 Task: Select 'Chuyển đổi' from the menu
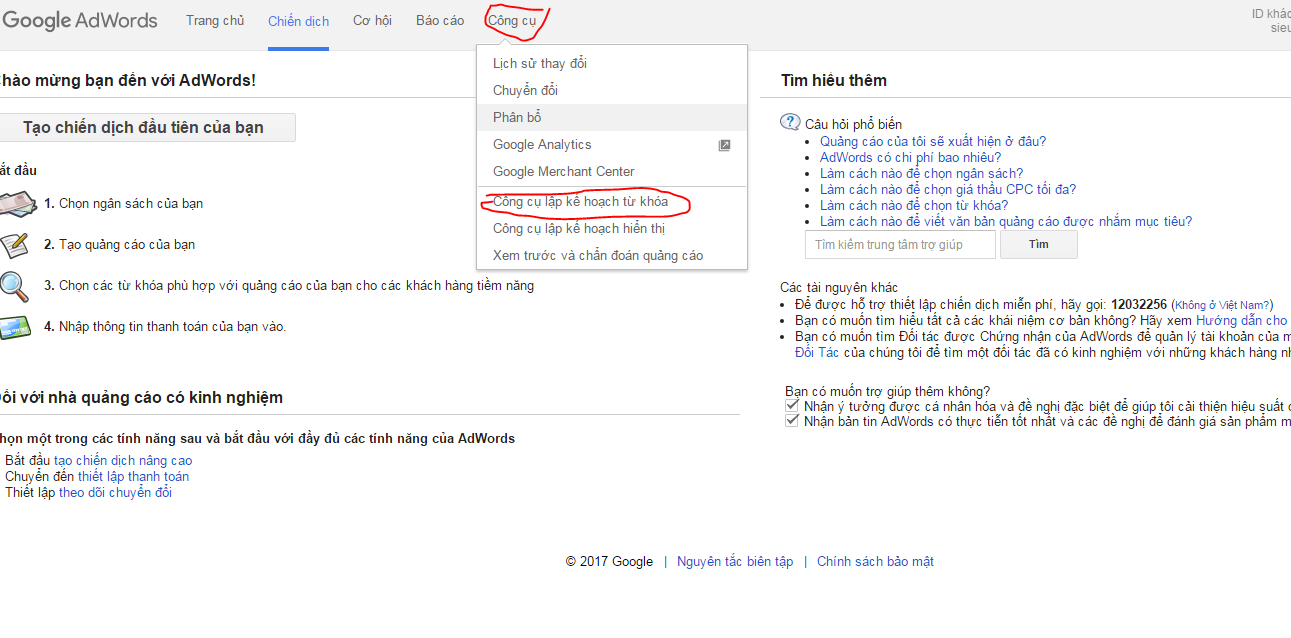pyautogui.click(x=612, y=90)
